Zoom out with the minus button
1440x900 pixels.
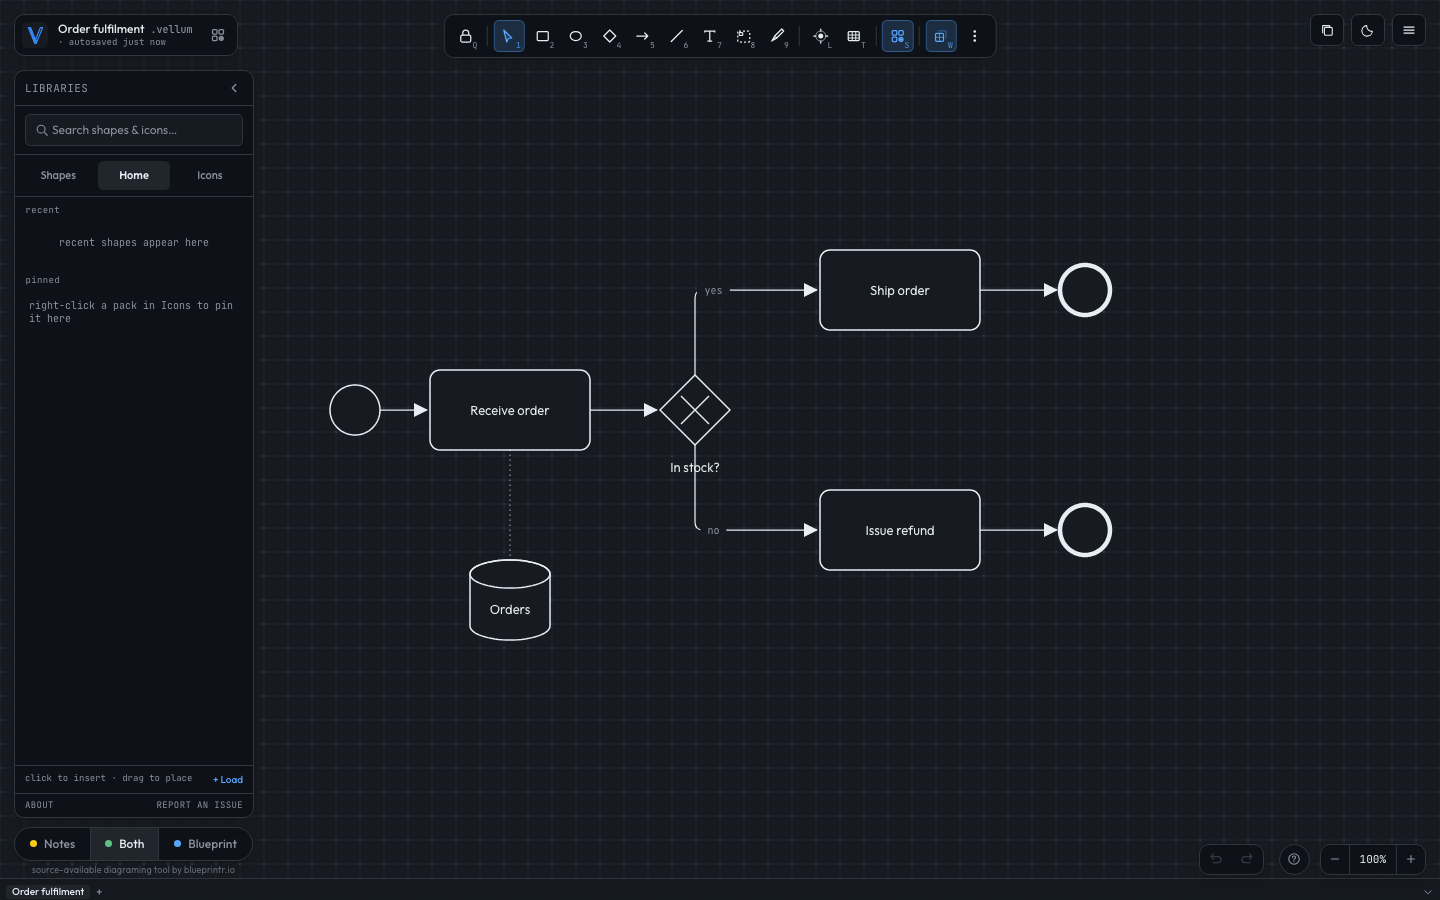(1335, 859)
